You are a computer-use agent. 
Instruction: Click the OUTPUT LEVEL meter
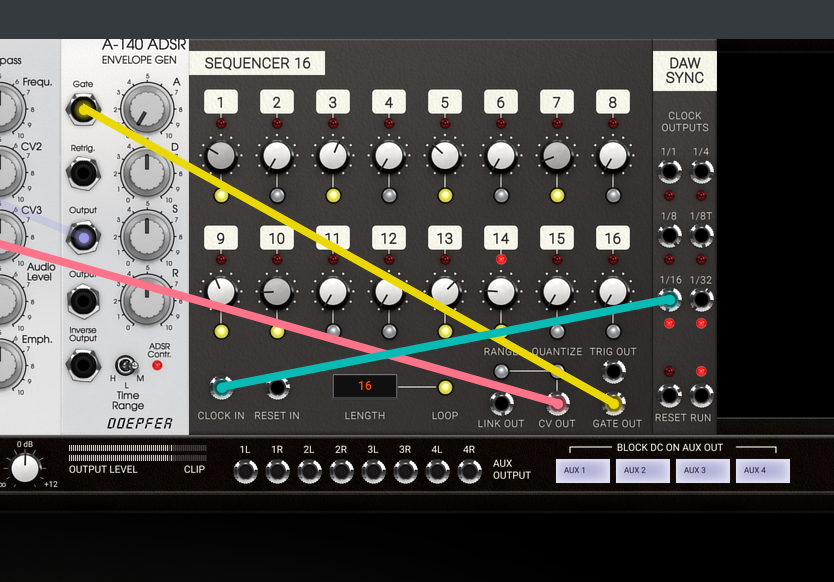[x=137, y=453]
